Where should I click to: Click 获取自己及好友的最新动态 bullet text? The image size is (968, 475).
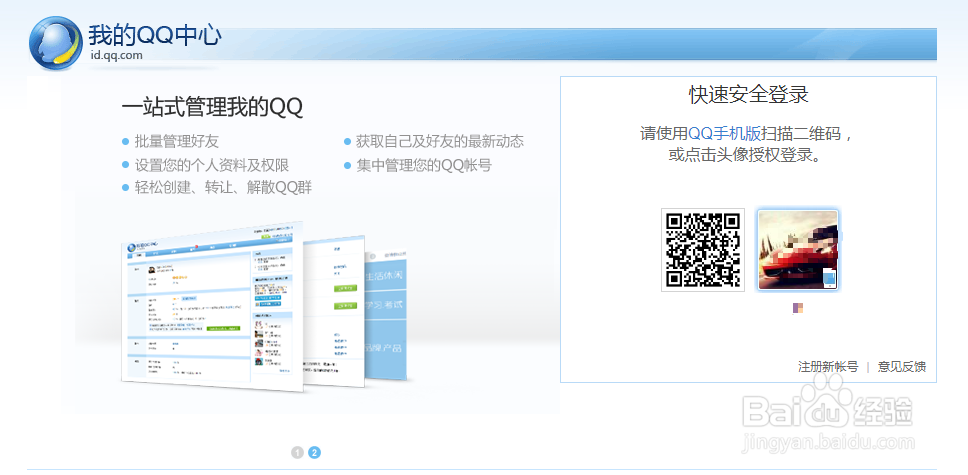[x=440, y=141]
